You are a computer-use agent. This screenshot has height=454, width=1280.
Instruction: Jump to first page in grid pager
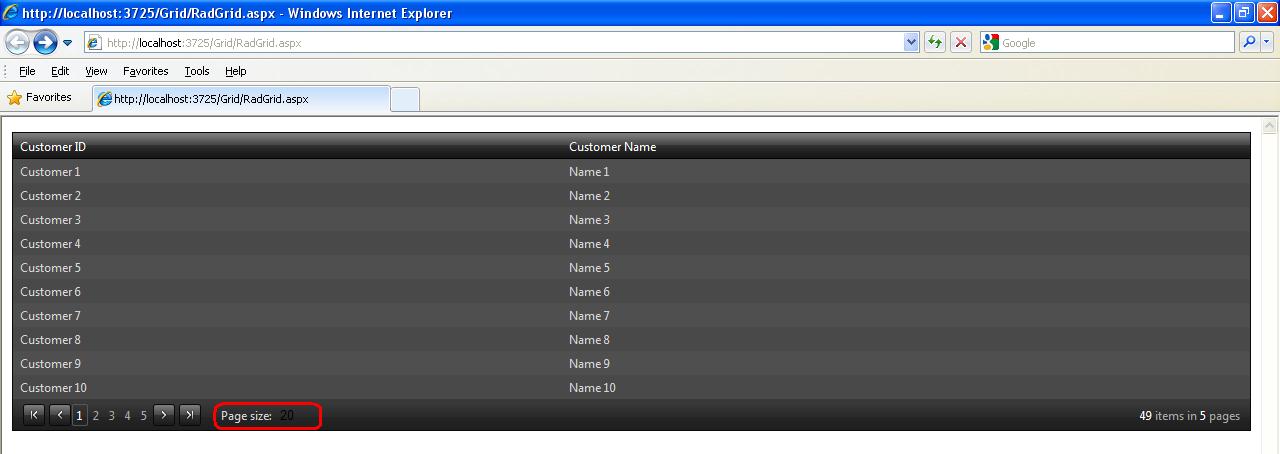click(x=34, y=415)
